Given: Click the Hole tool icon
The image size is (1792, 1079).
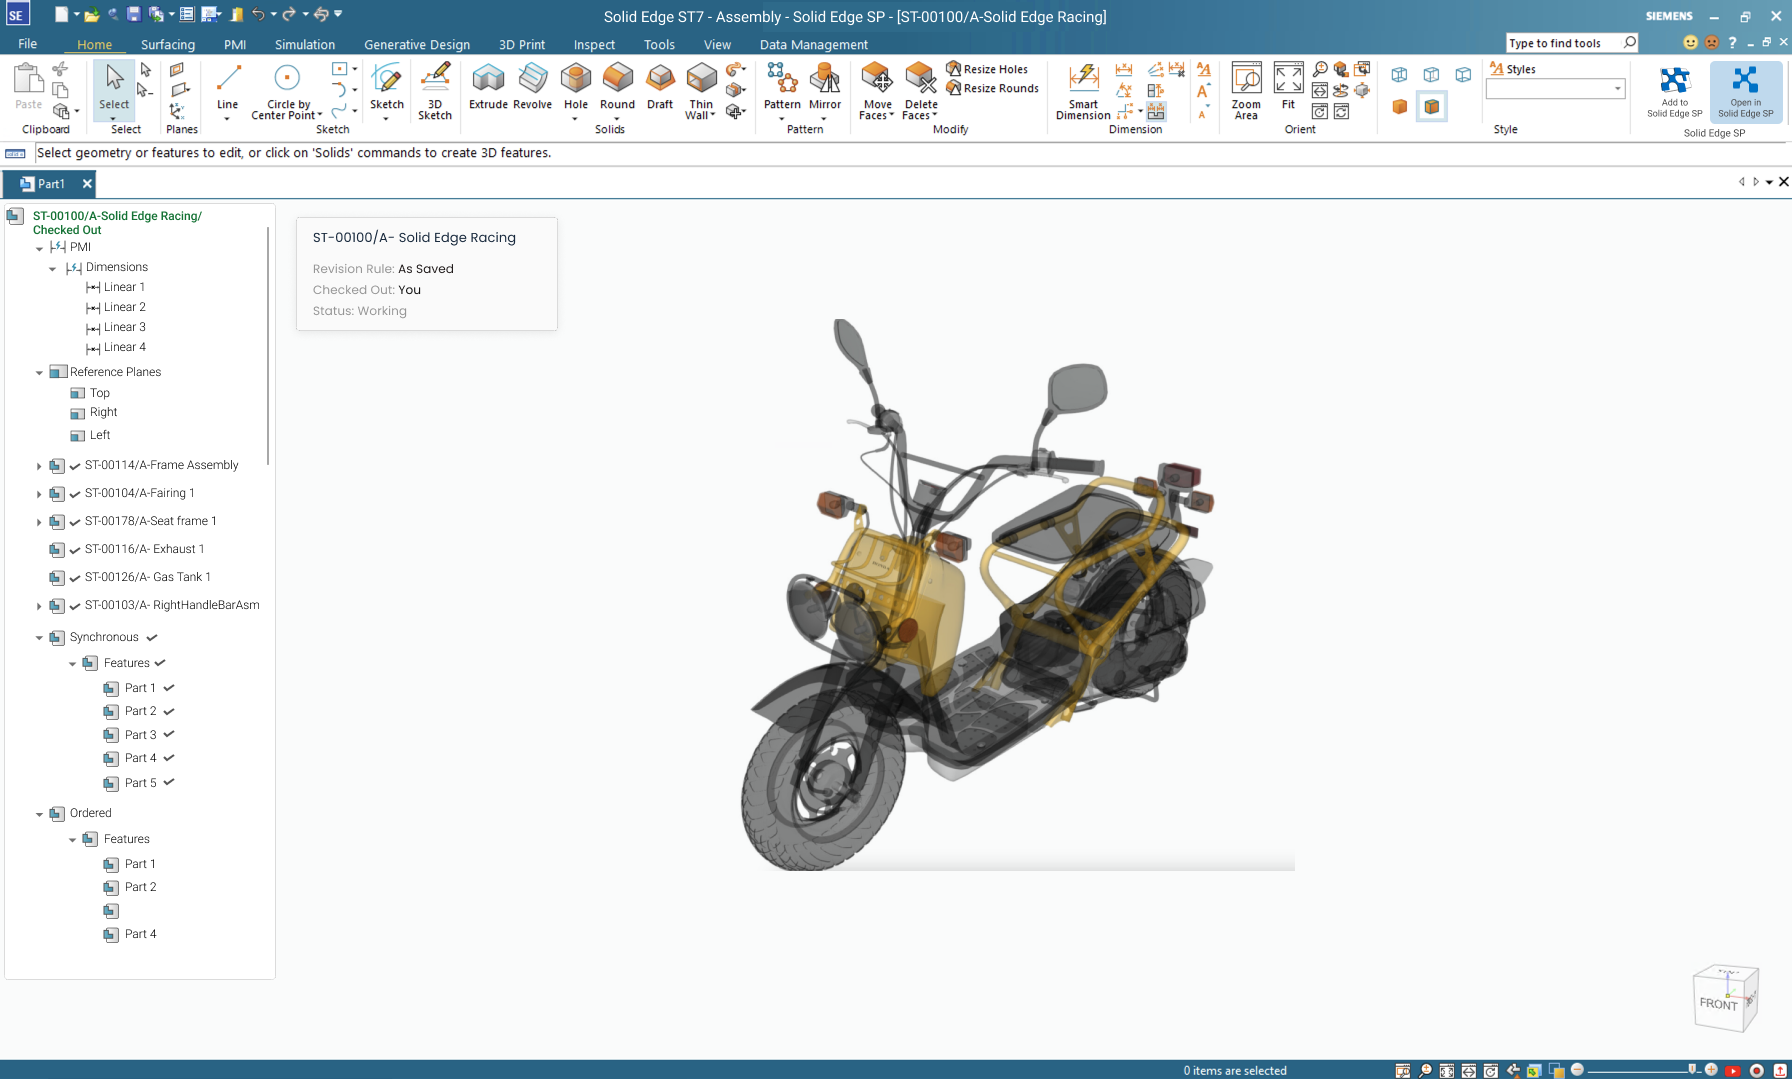Looking at the screenshot, I should [x=576, y=78].
